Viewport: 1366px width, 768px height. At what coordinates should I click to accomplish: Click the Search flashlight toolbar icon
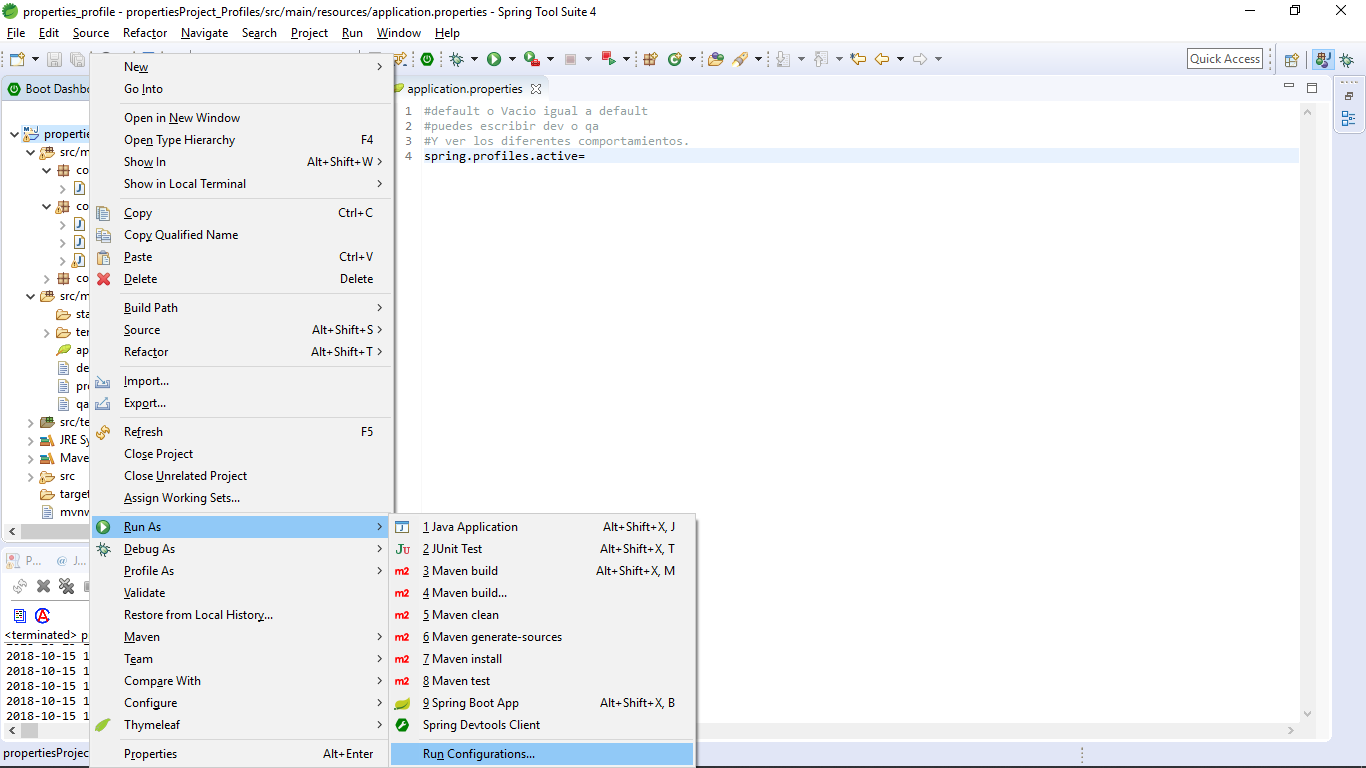(x=740, y=59)
